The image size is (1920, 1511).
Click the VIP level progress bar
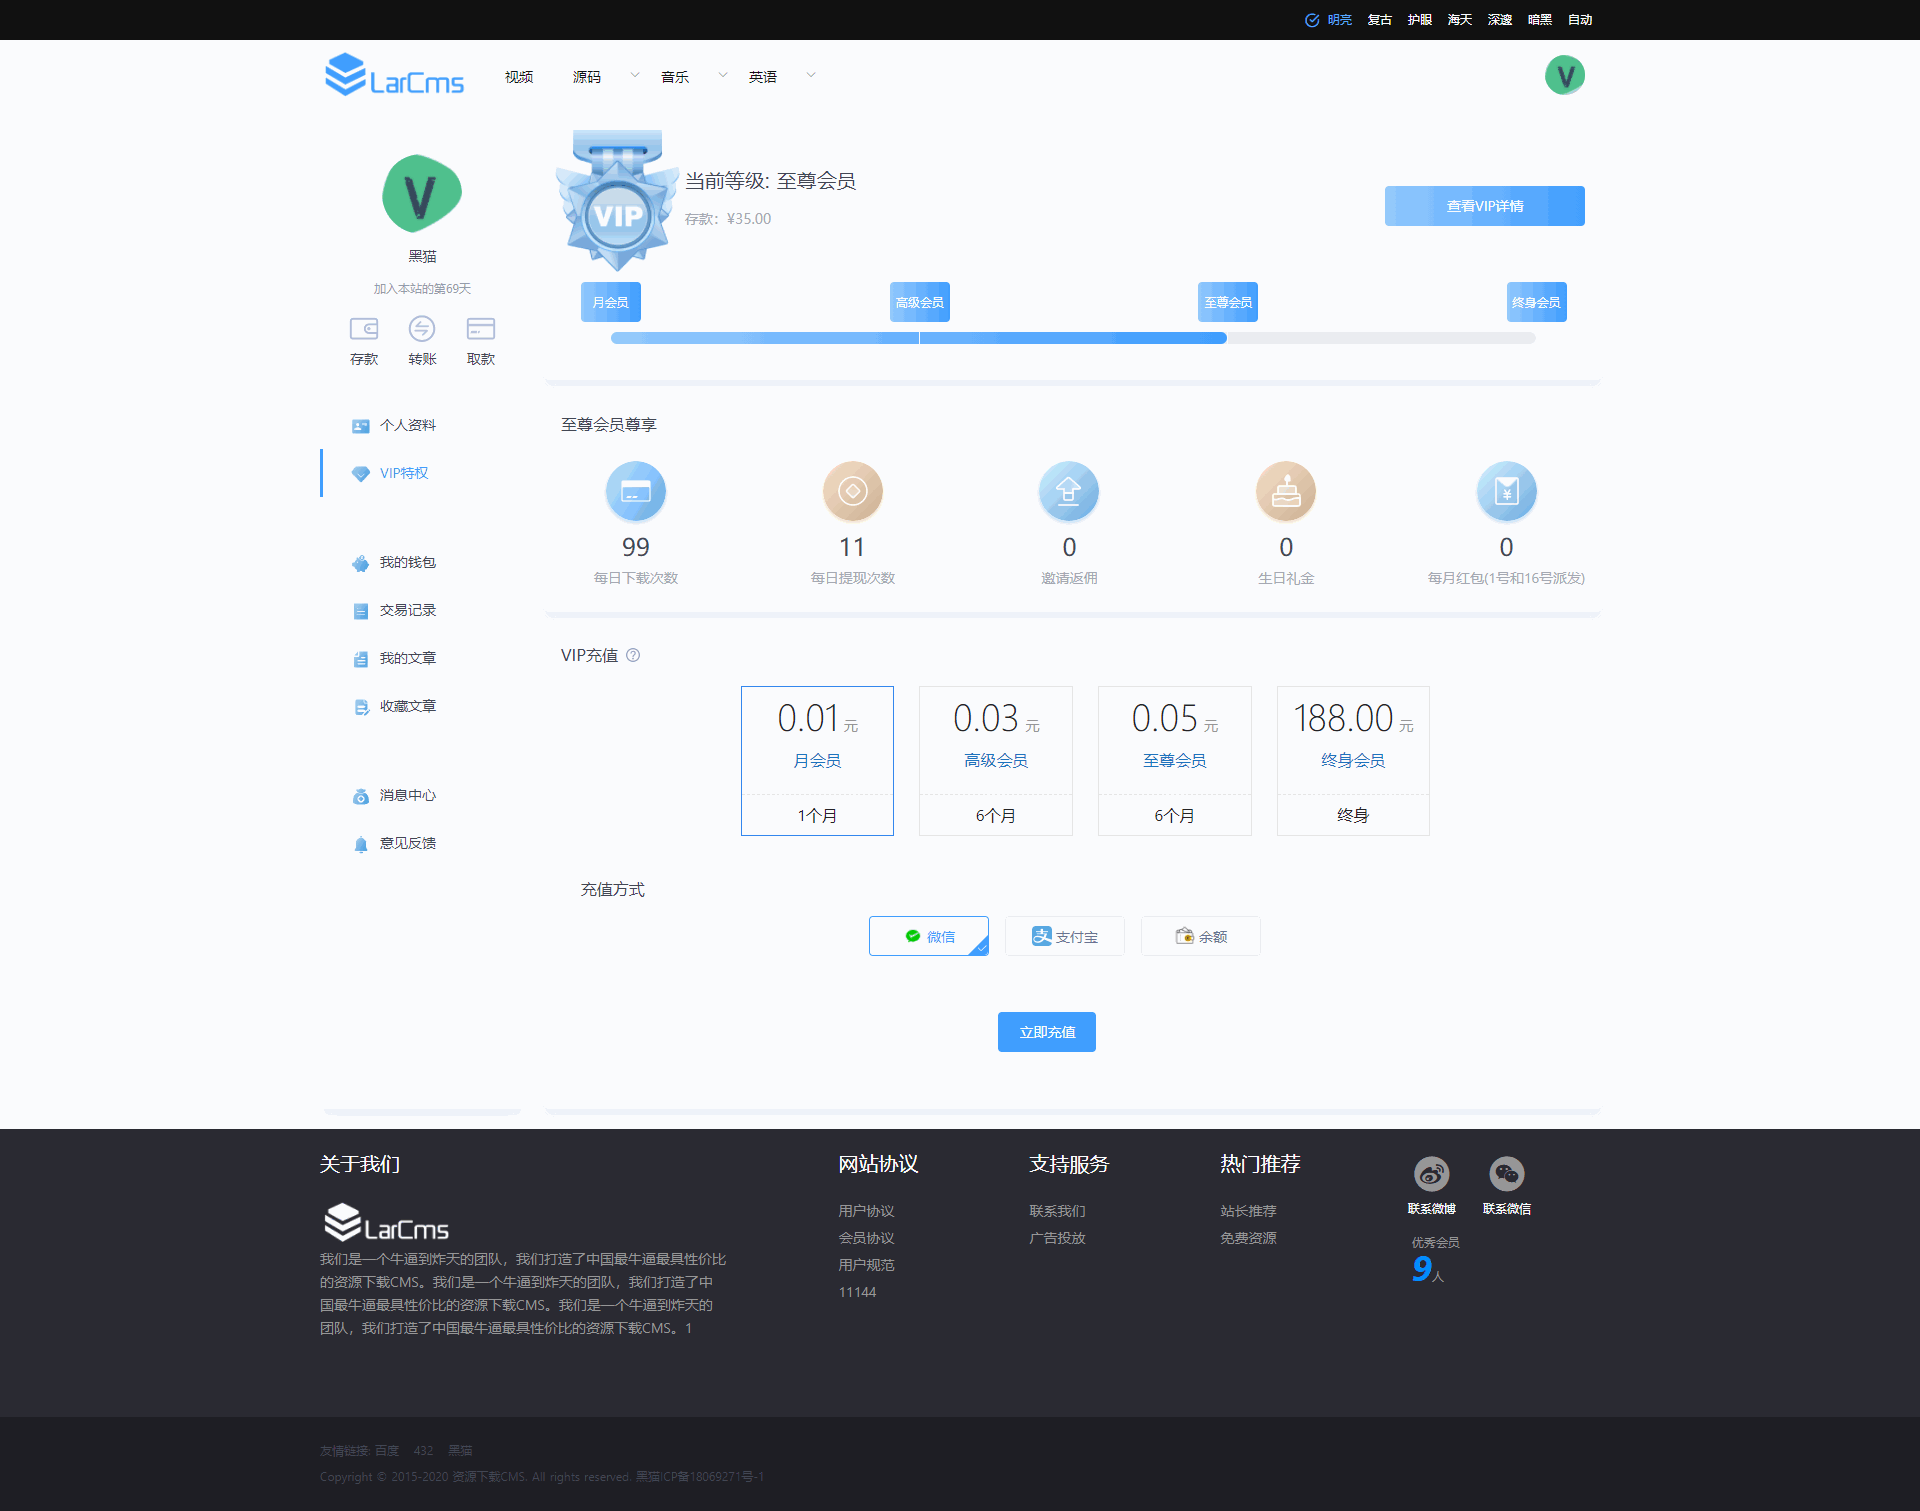(x=1072, y=338)
